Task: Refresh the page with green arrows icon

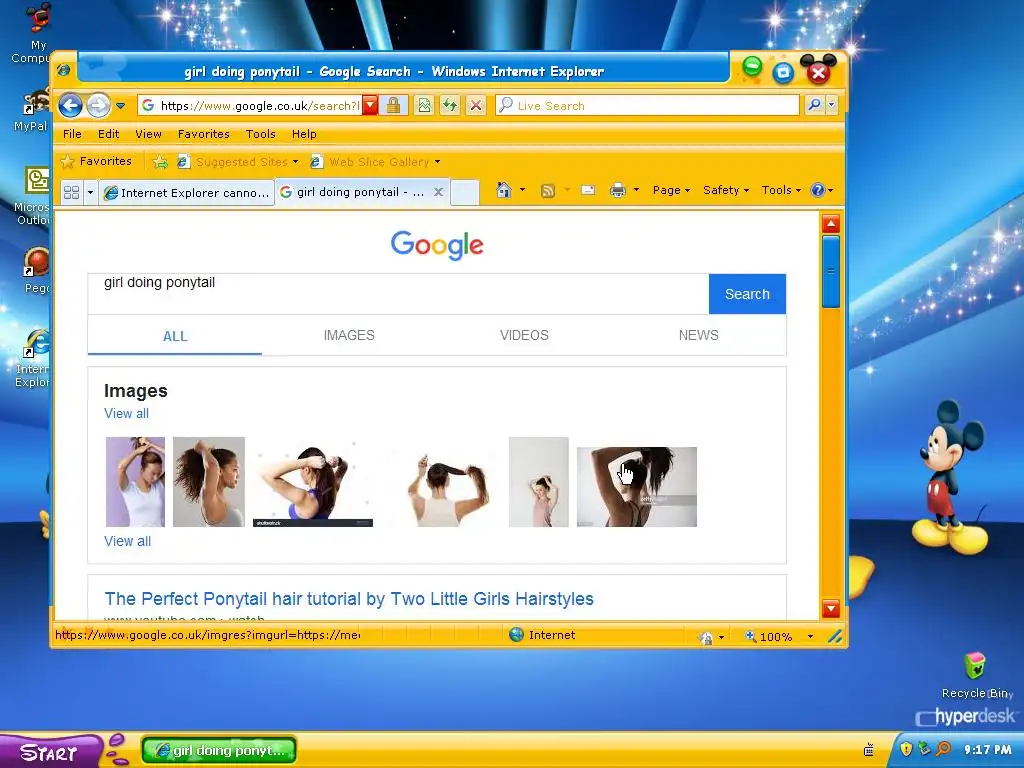Action: click(449, 105)
